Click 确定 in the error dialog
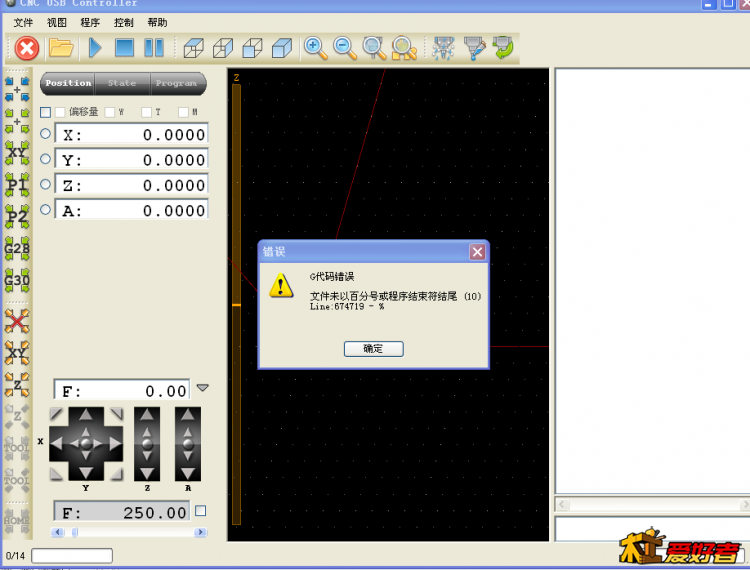750x570 pixels. coord(374,349)
